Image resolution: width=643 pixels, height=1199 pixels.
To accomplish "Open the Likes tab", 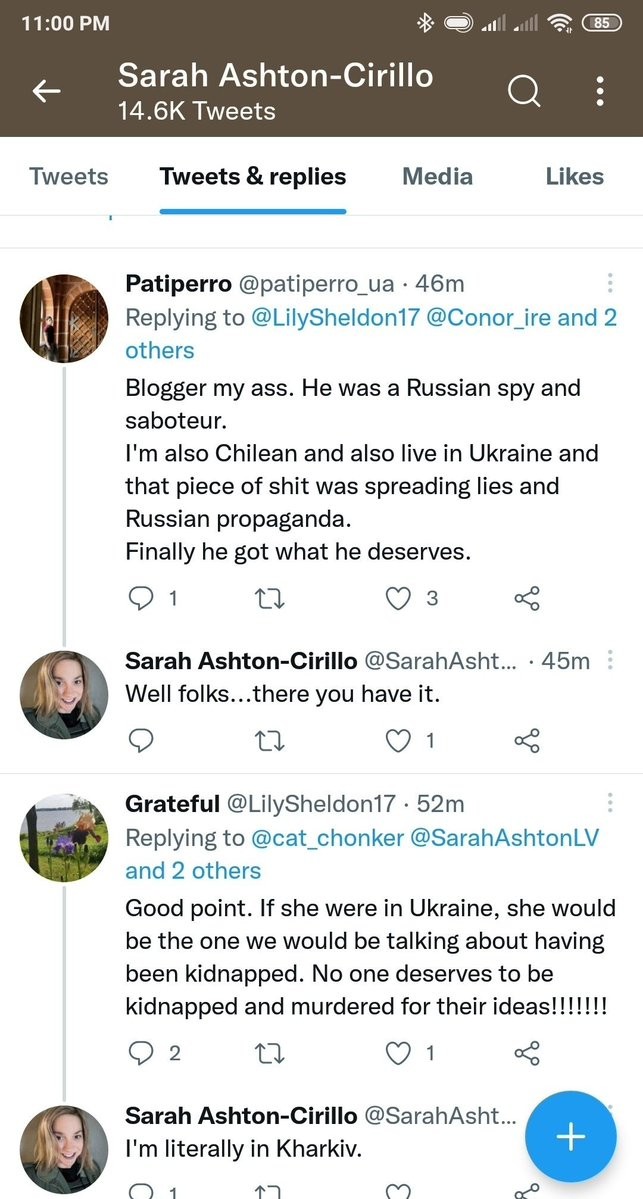I will pyautogui.click(x=574, y=177).
